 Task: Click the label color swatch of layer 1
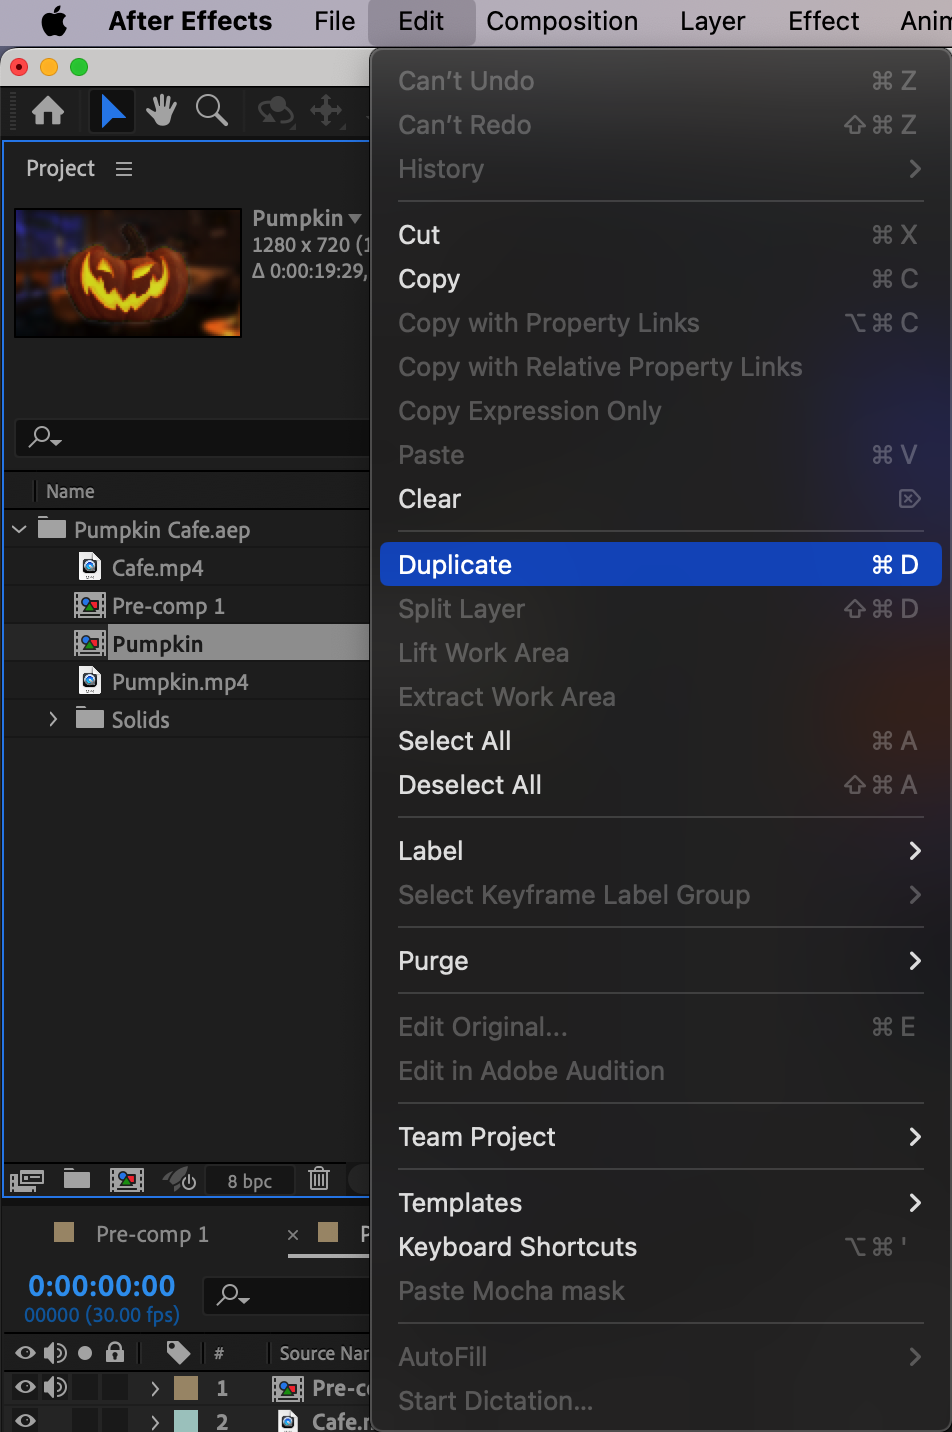[x=186, y=1387]
